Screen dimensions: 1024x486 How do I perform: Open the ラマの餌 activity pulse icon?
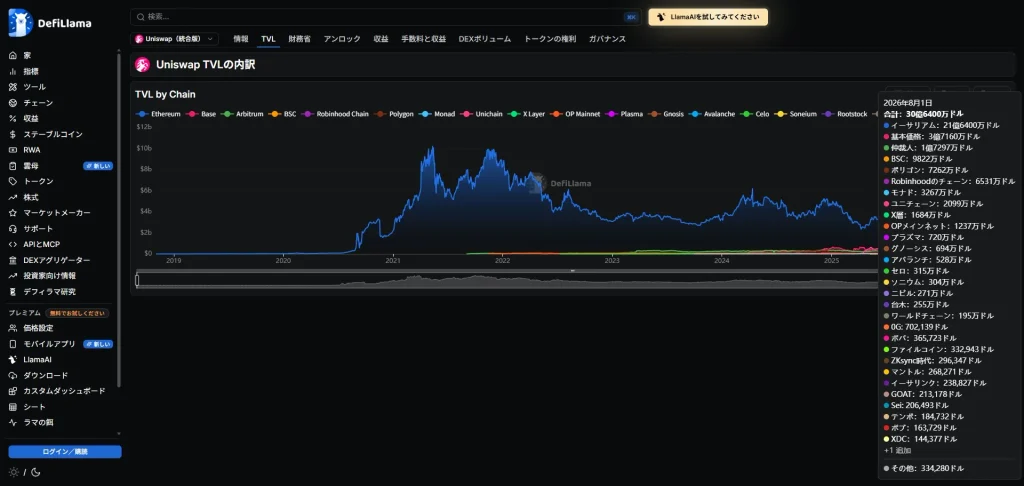(12, 422)
